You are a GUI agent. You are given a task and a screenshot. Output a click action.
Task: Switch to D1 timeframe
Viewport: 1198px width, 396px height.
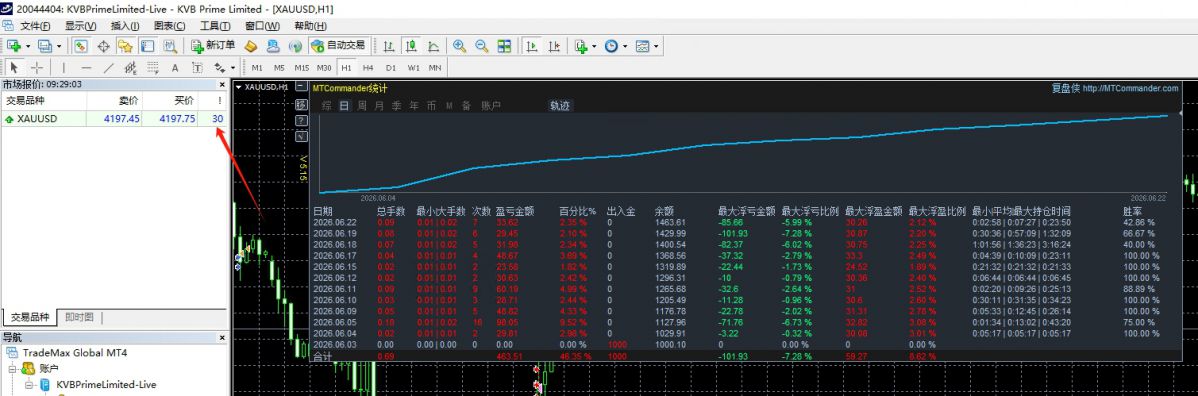tap(390, 68)
